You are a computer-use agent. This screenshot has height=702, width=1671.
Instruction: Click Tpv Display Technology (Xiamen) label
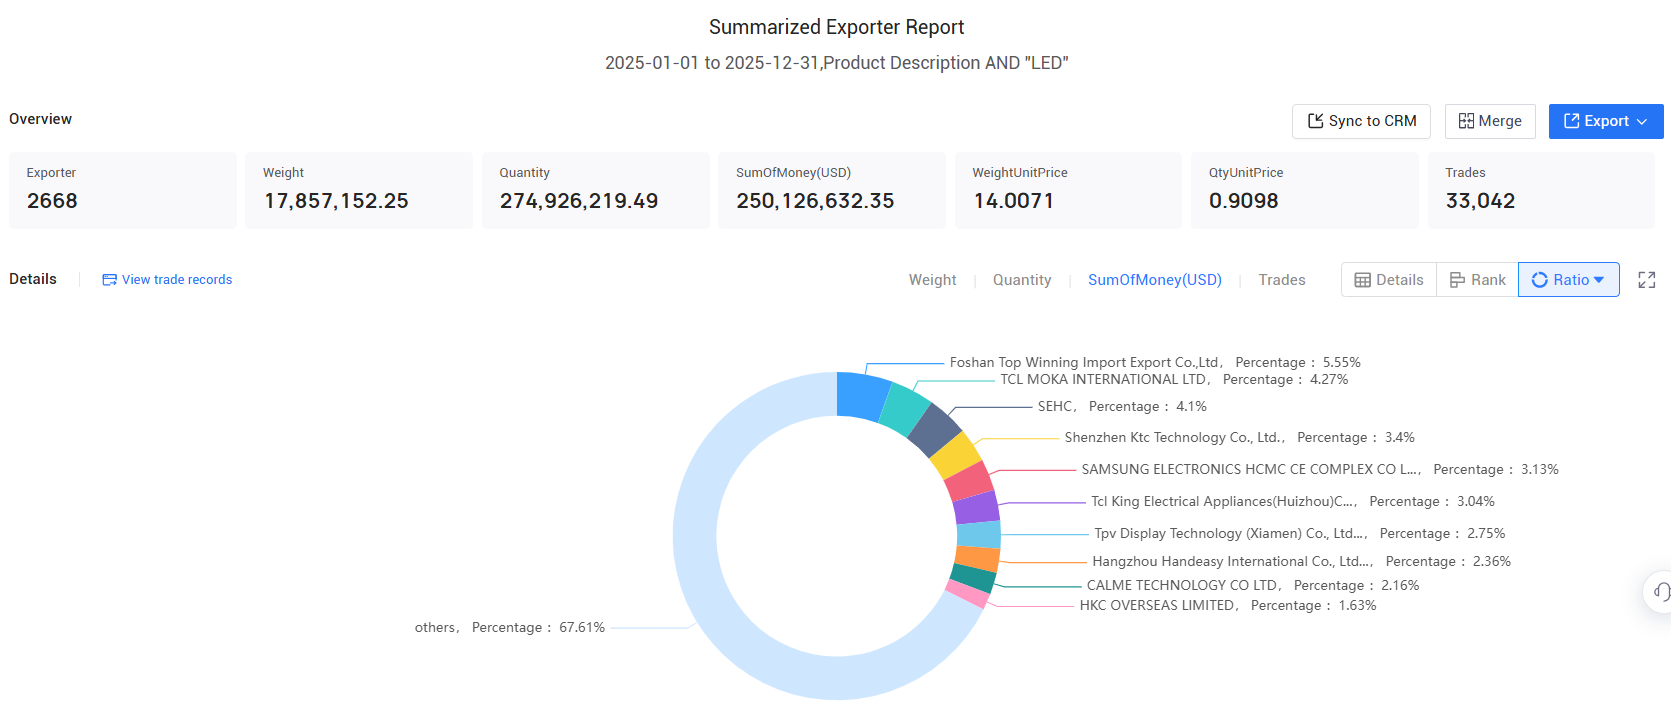pyautogui.click(x=1299, y=533)
